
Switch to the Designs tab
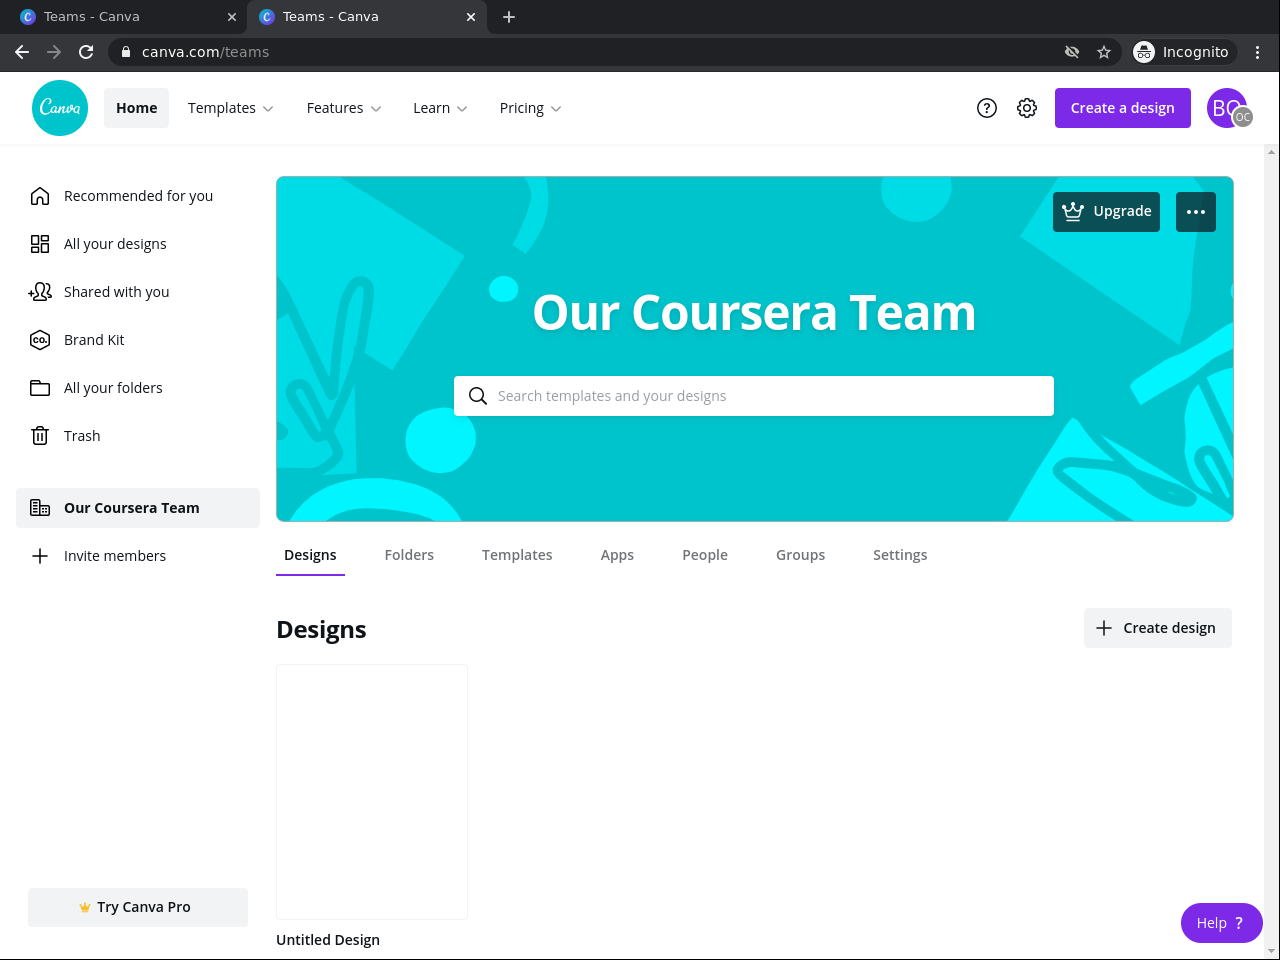coord(310,555)
